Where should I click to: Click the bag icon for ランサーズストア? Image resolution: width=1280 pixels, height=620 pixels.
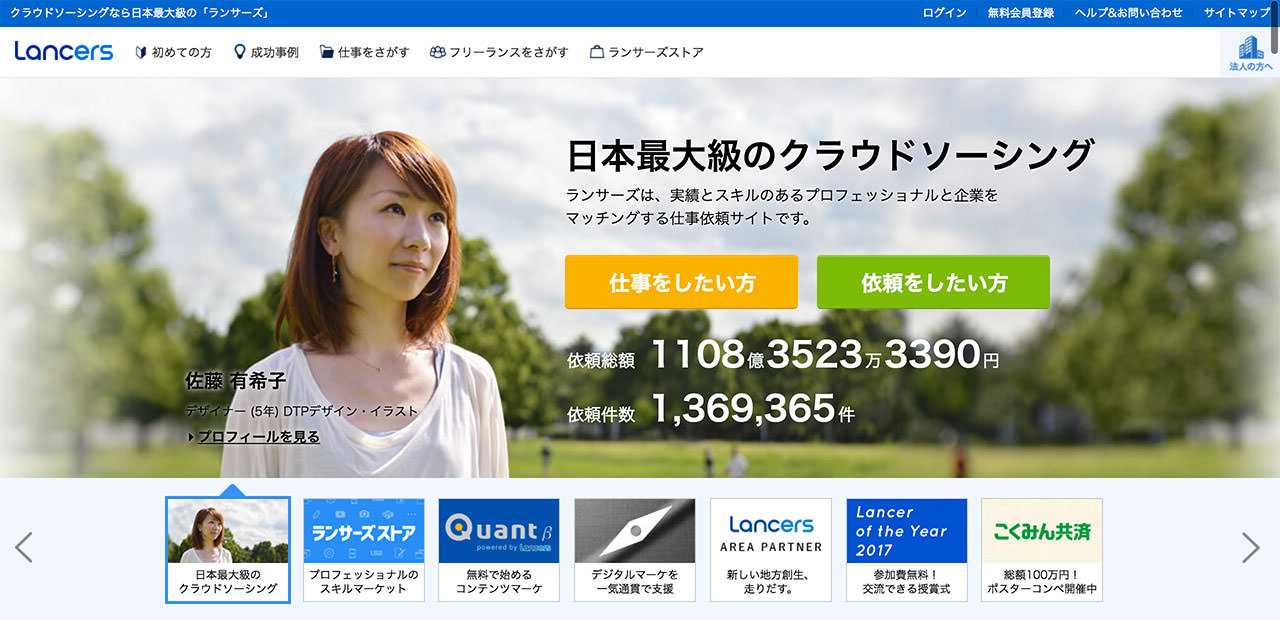pyautogui.click(x=597, y=53)
